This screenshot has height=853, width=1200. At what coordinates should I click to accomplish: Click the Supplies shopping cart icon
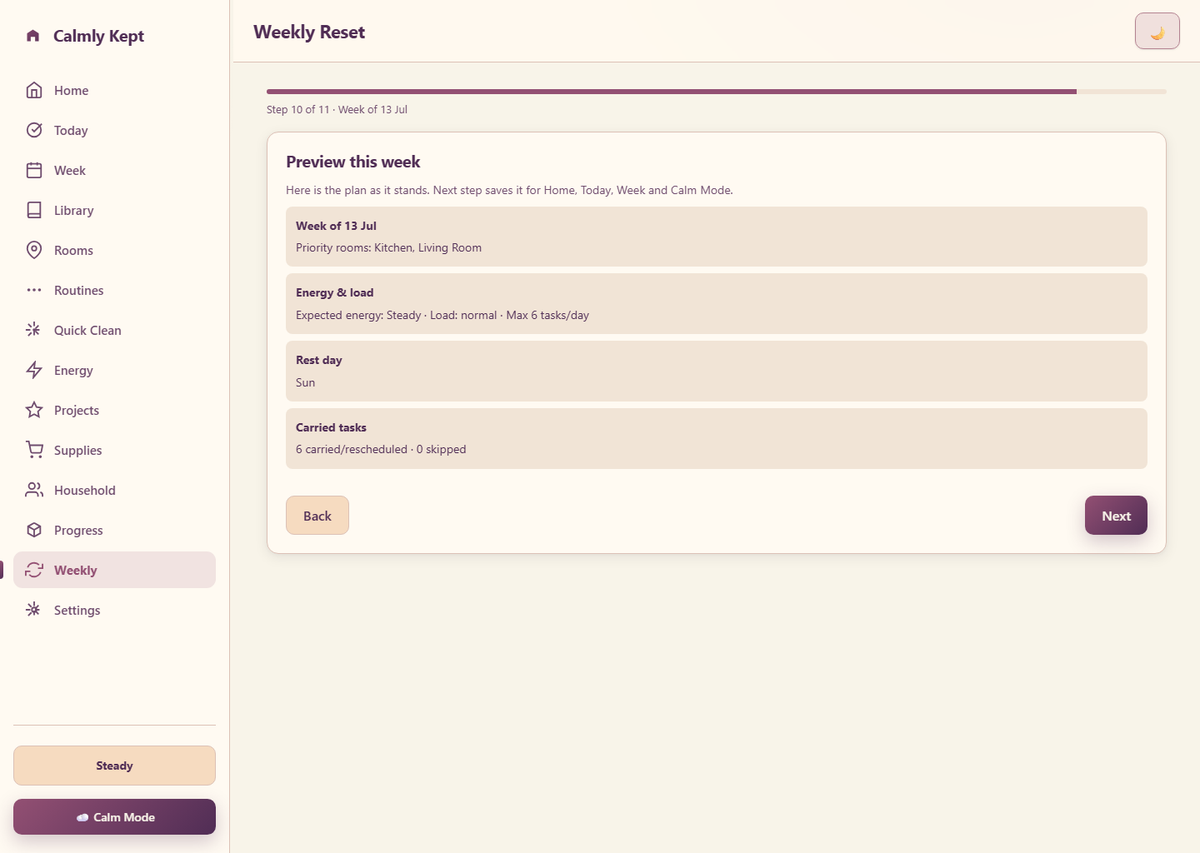[x=34, y=450]
